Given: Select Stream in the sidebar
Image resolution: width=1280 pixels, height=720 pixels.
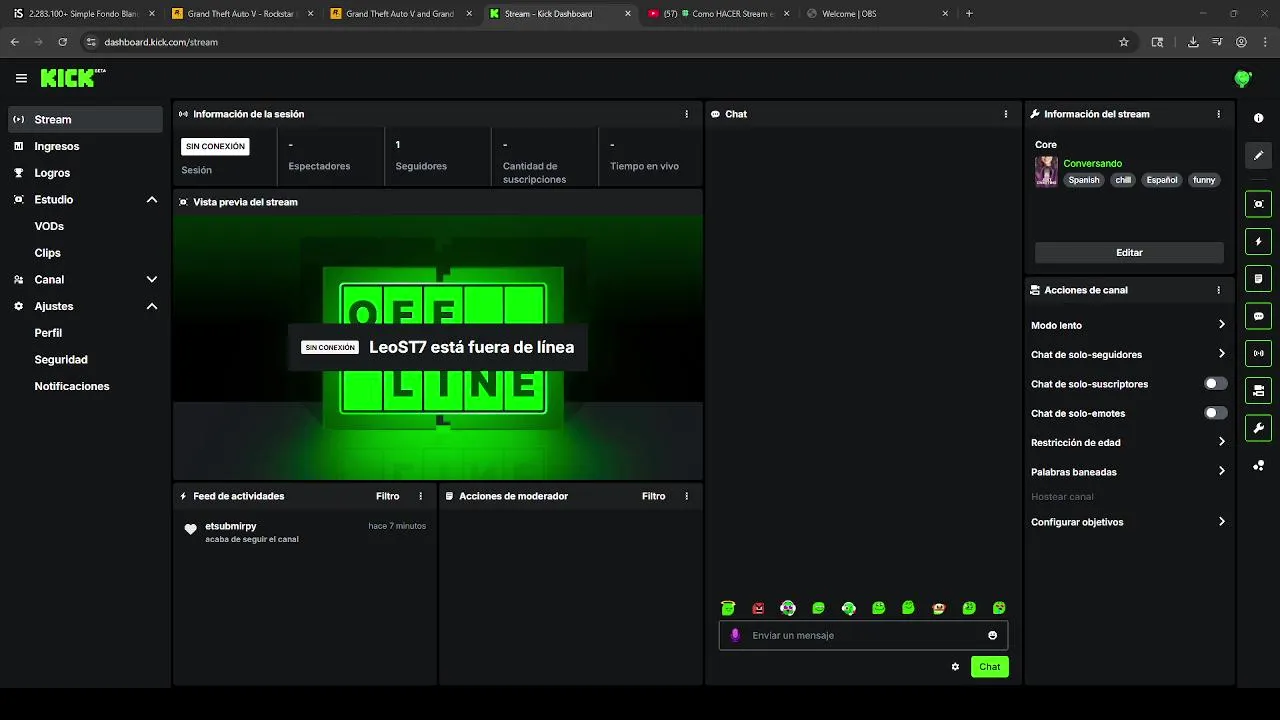Looking at the screenshot, I should (x=85, y=119).
